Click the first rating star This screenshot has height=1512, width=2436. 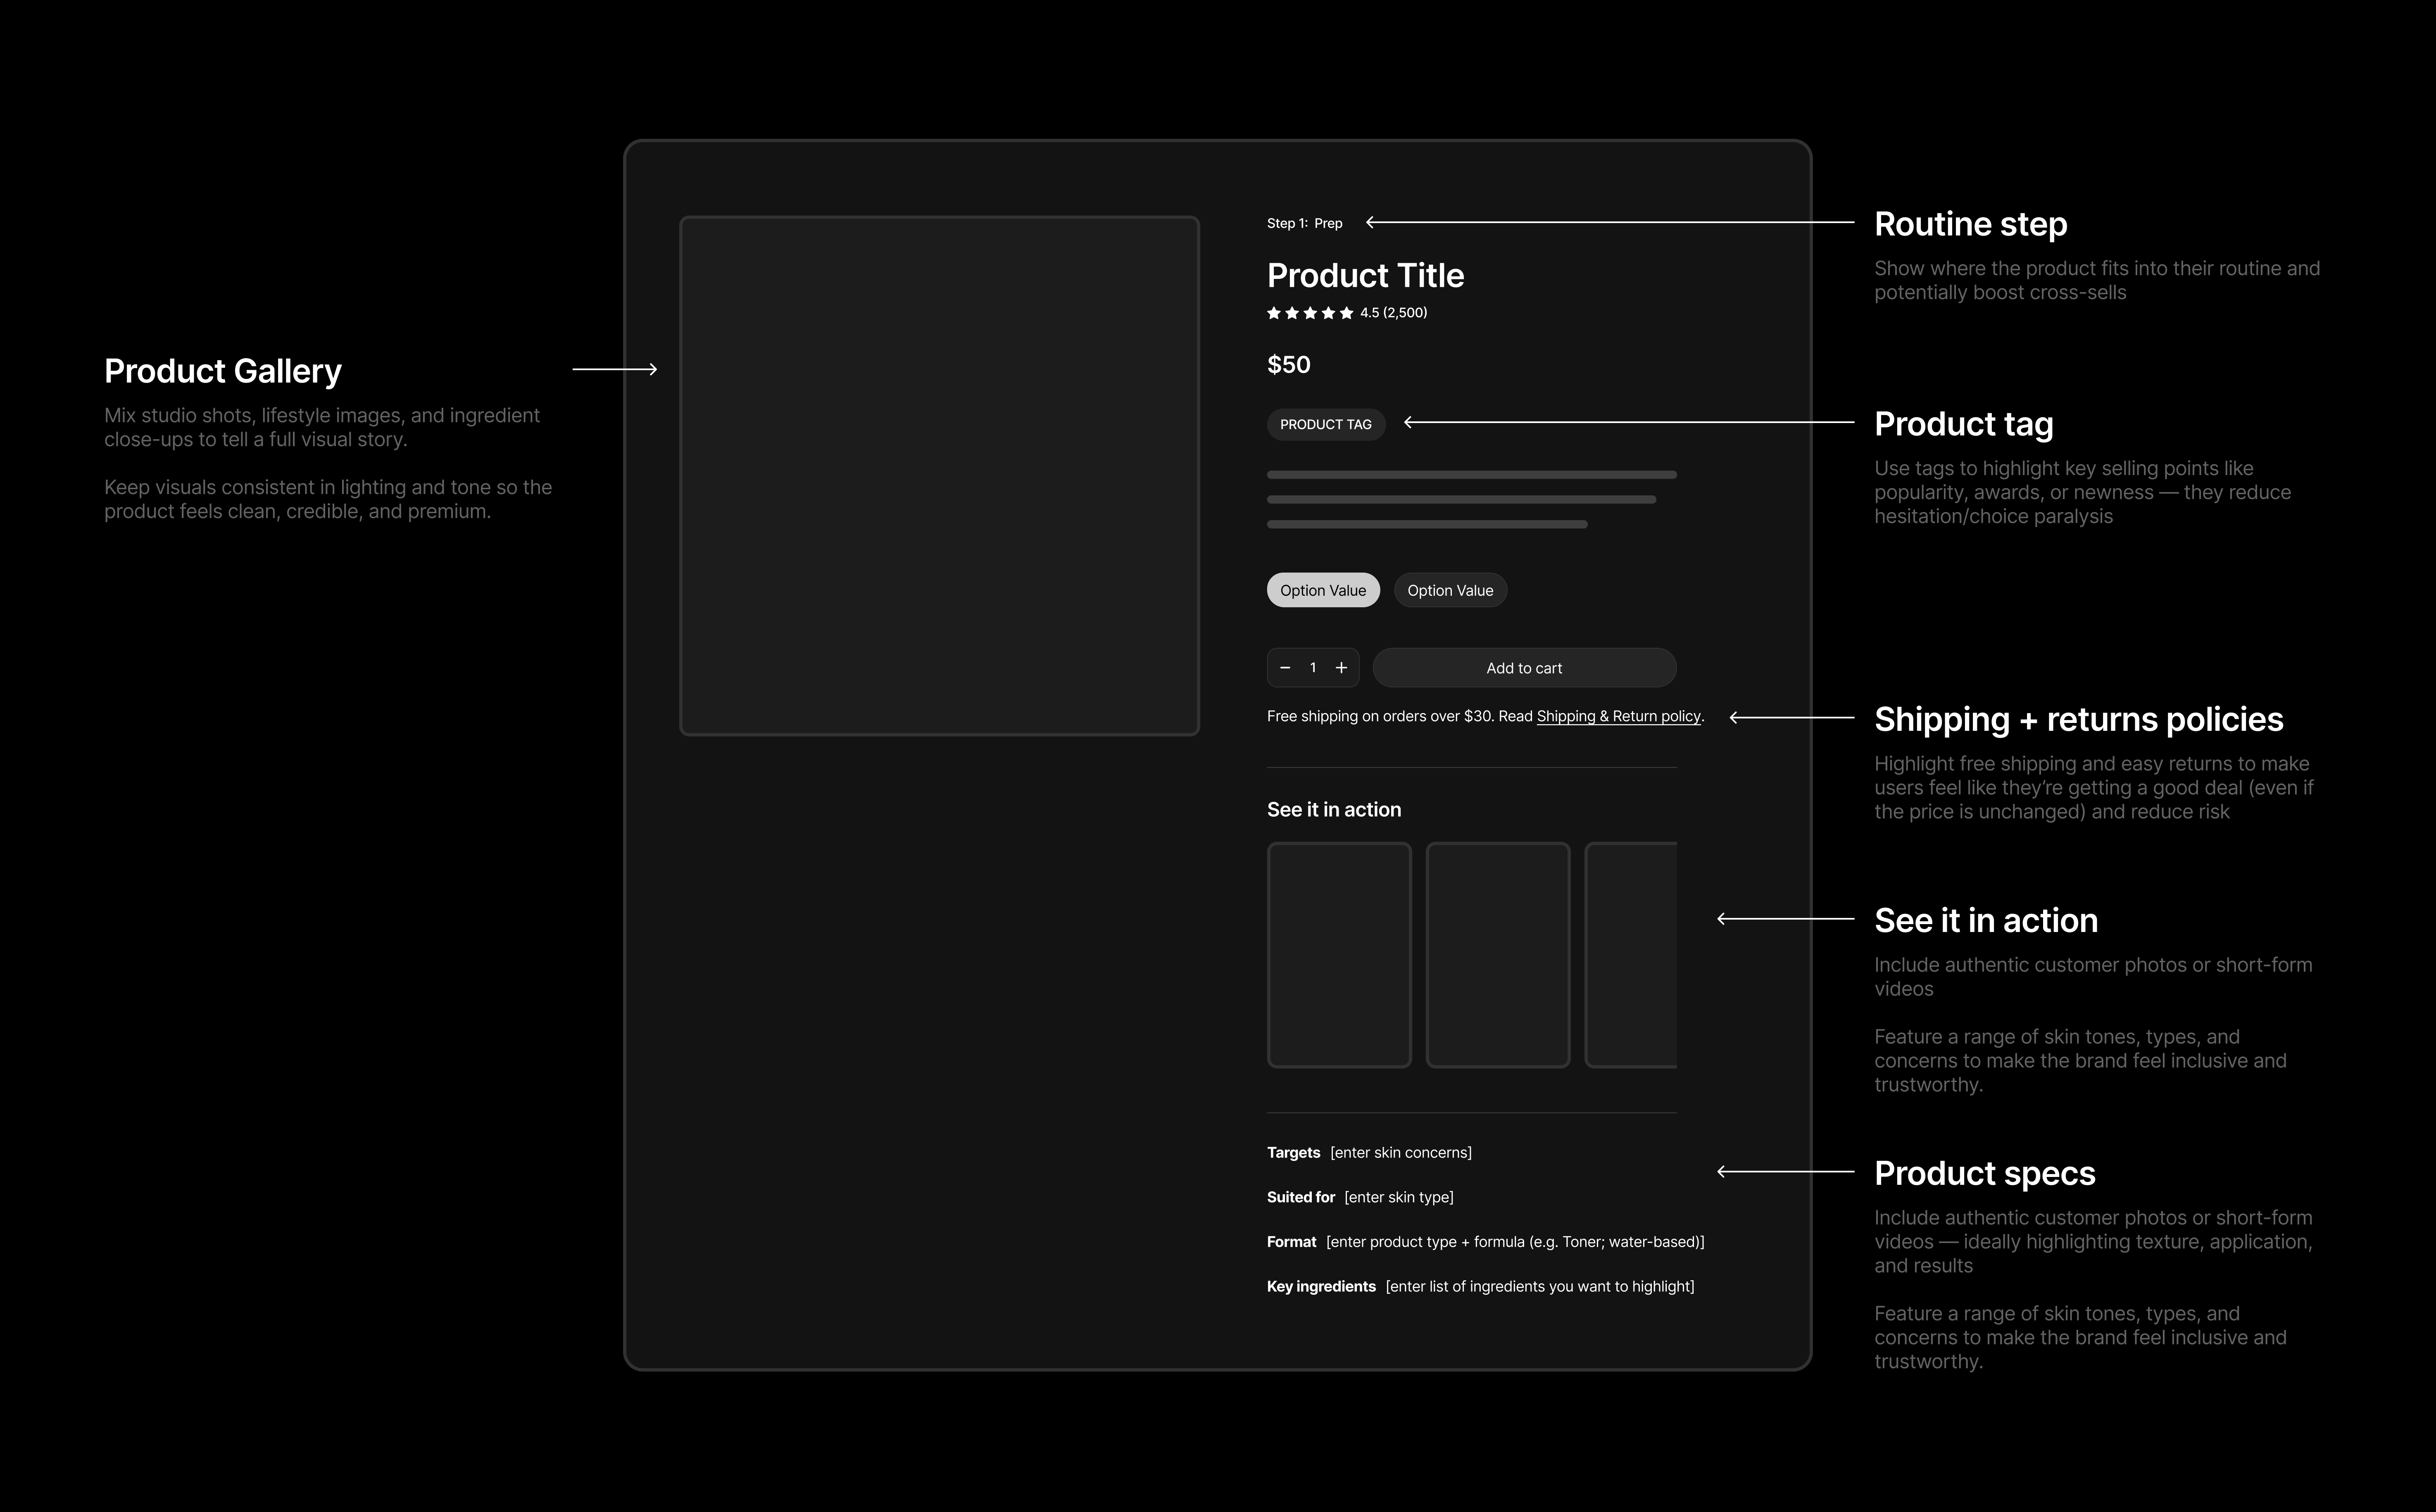coord(1274,313)
